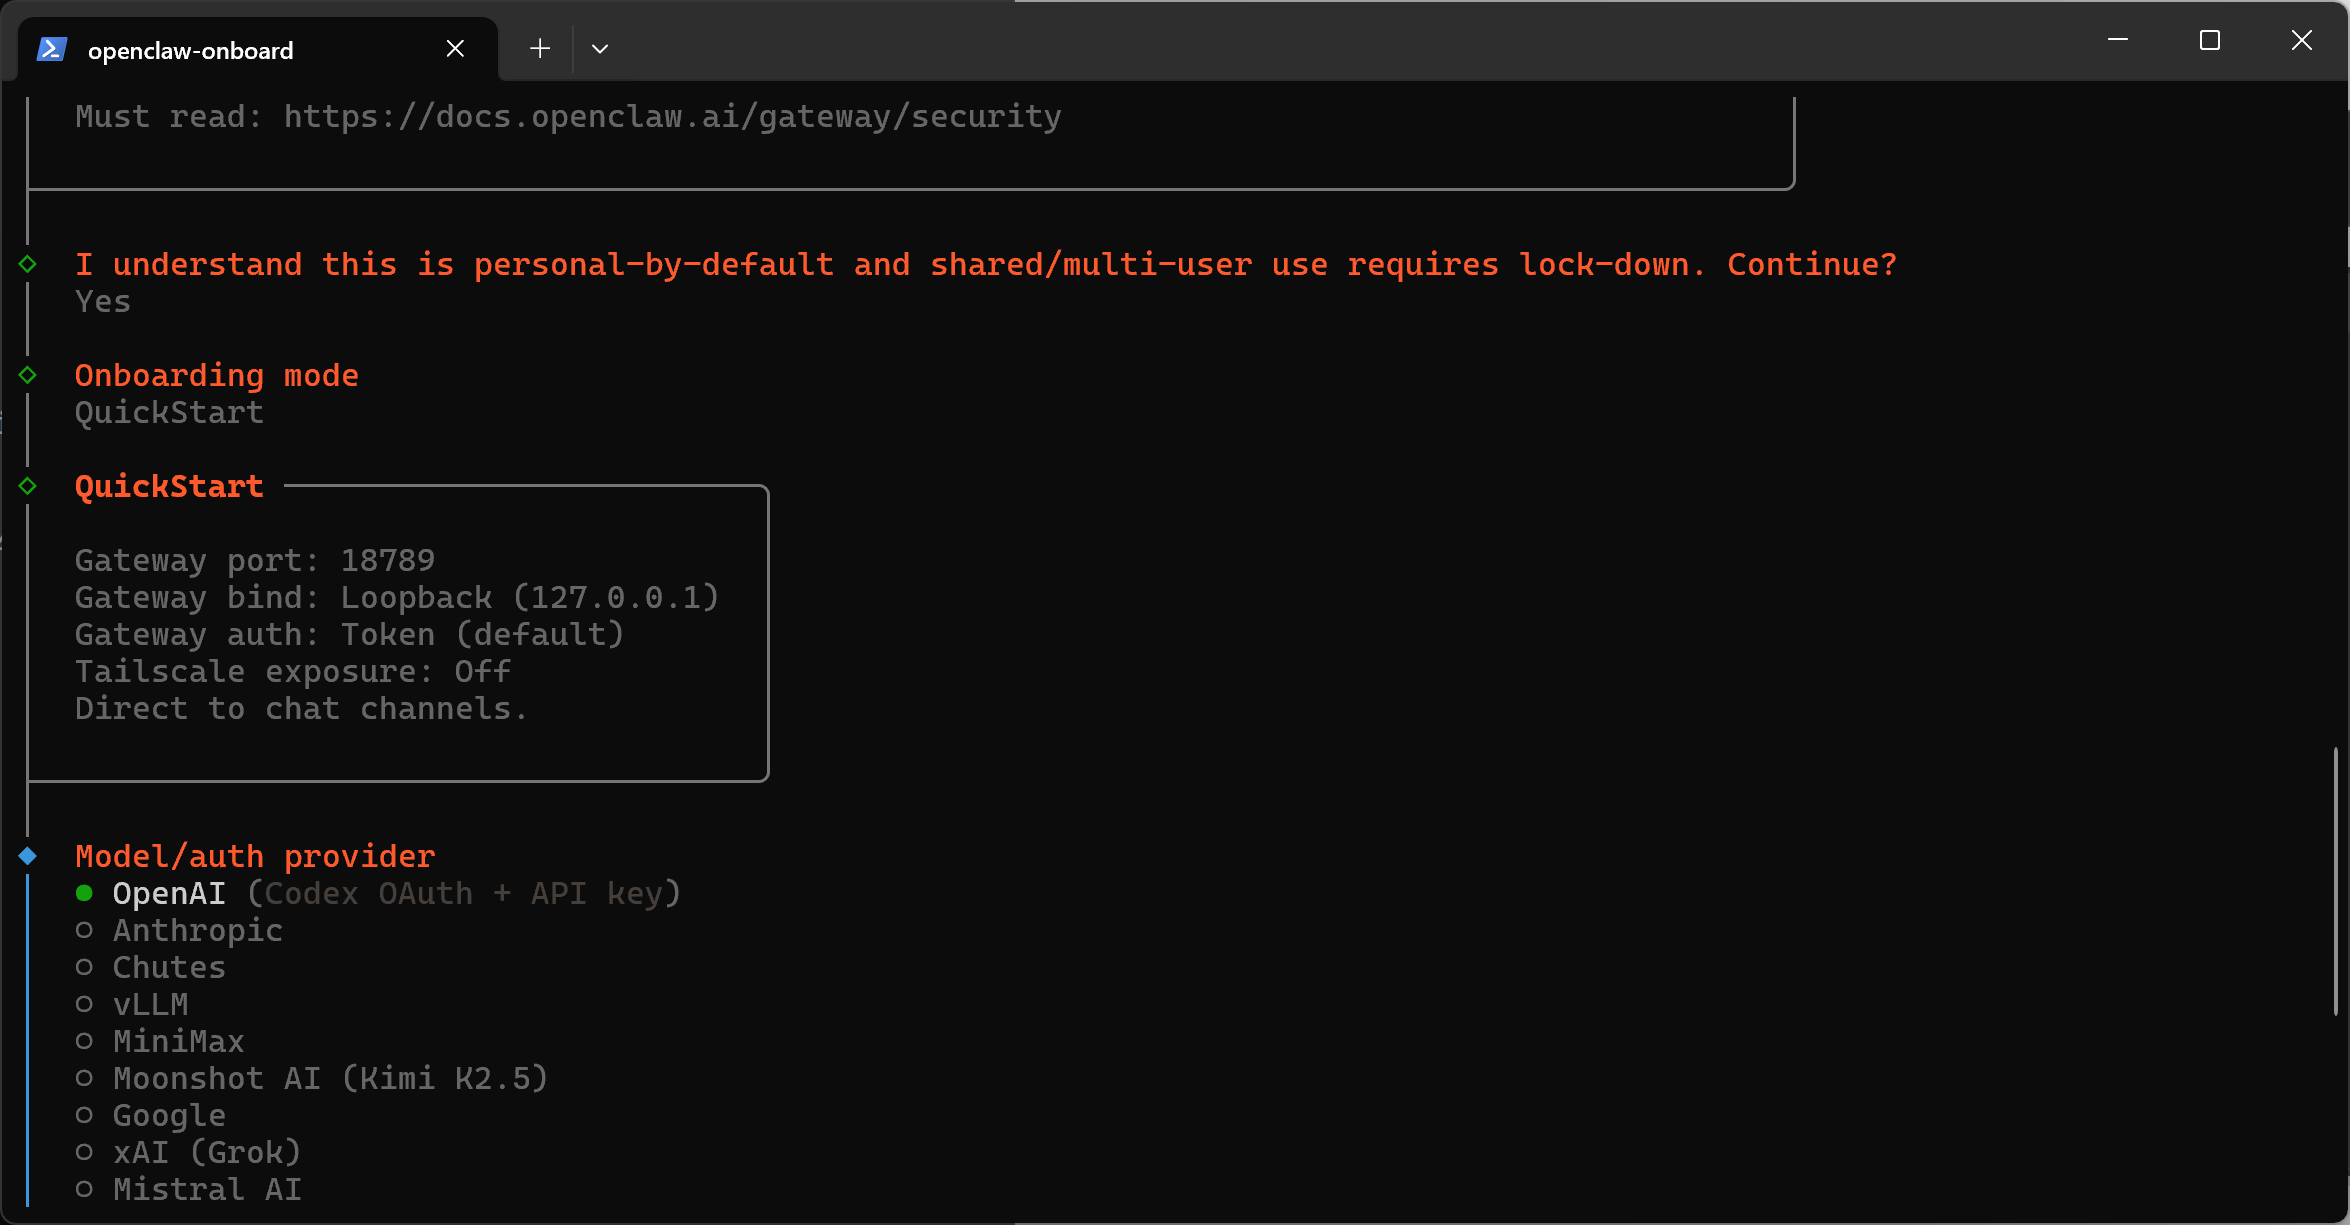
Task: Click the 'Model/auth provider' prompt heading
Action: [255, 856]
